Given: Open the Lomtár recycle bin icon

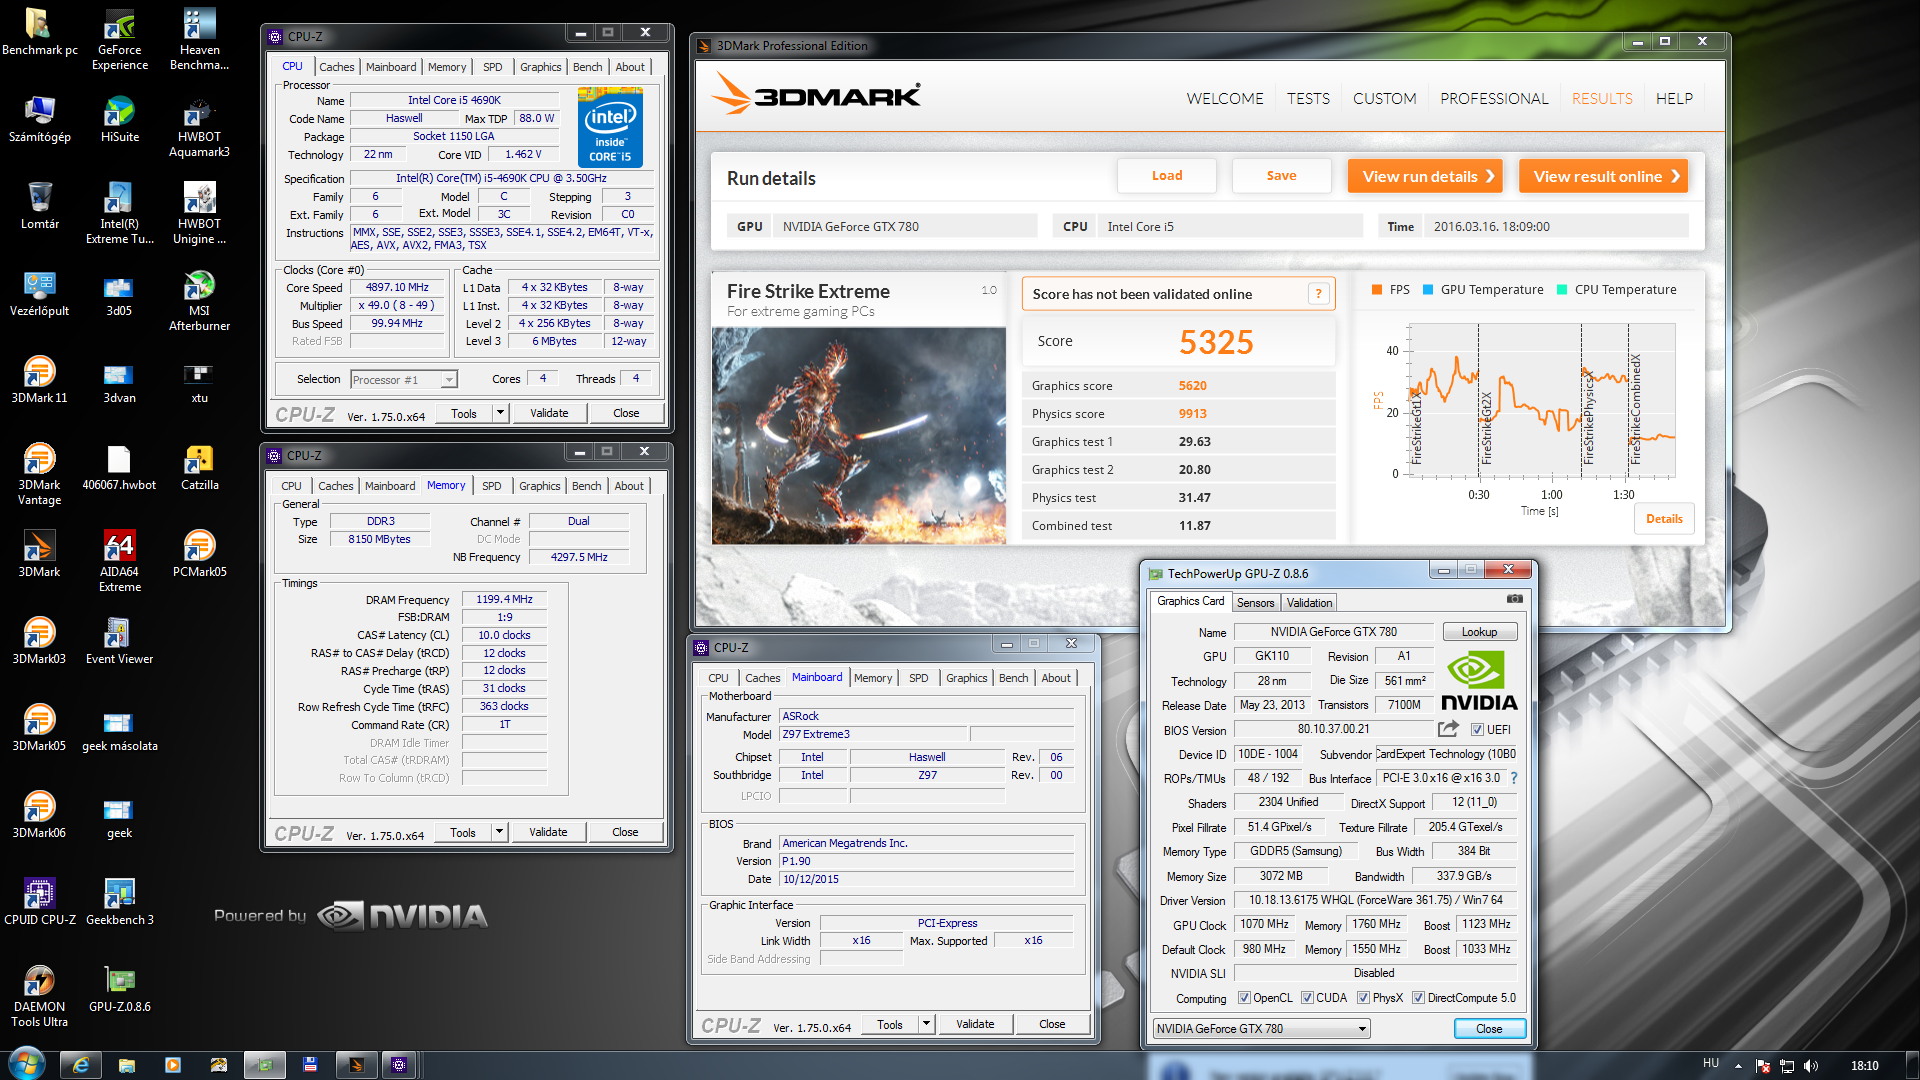Looking at the screenshot, I should click(x=40, y=207).
